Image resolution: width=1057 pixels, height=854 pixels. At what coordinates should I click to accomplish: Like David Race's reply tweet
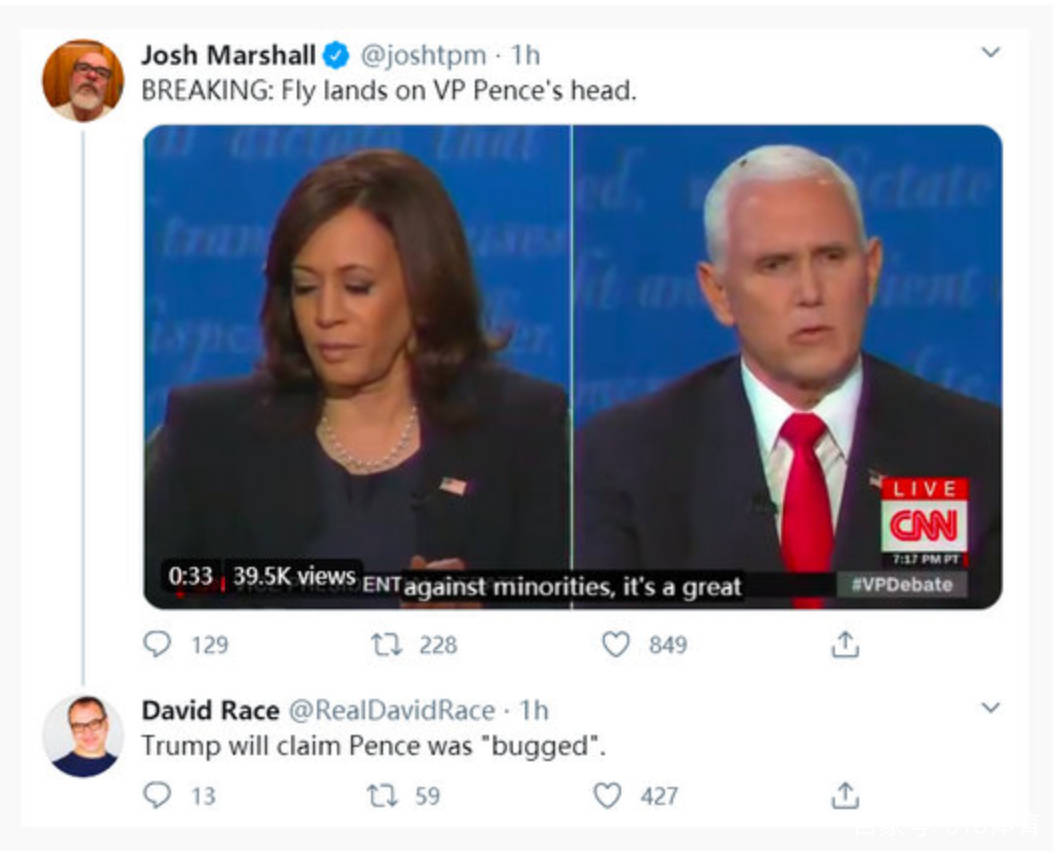coord(607,795)
